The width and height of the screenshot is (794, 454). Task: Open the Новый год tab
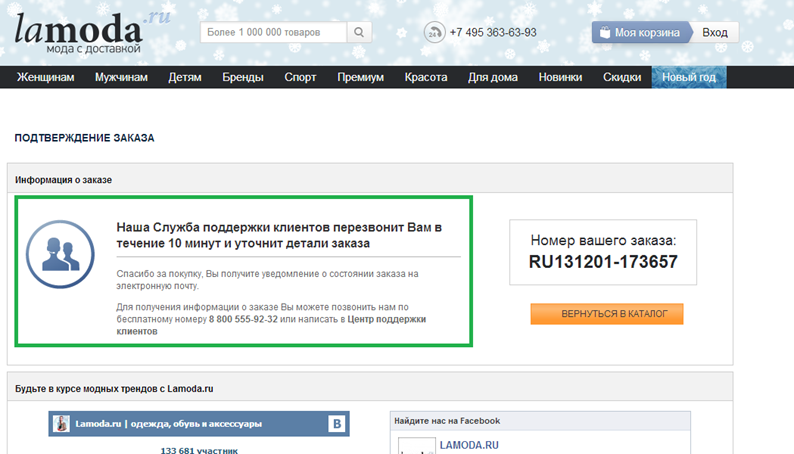coord(689,77)
